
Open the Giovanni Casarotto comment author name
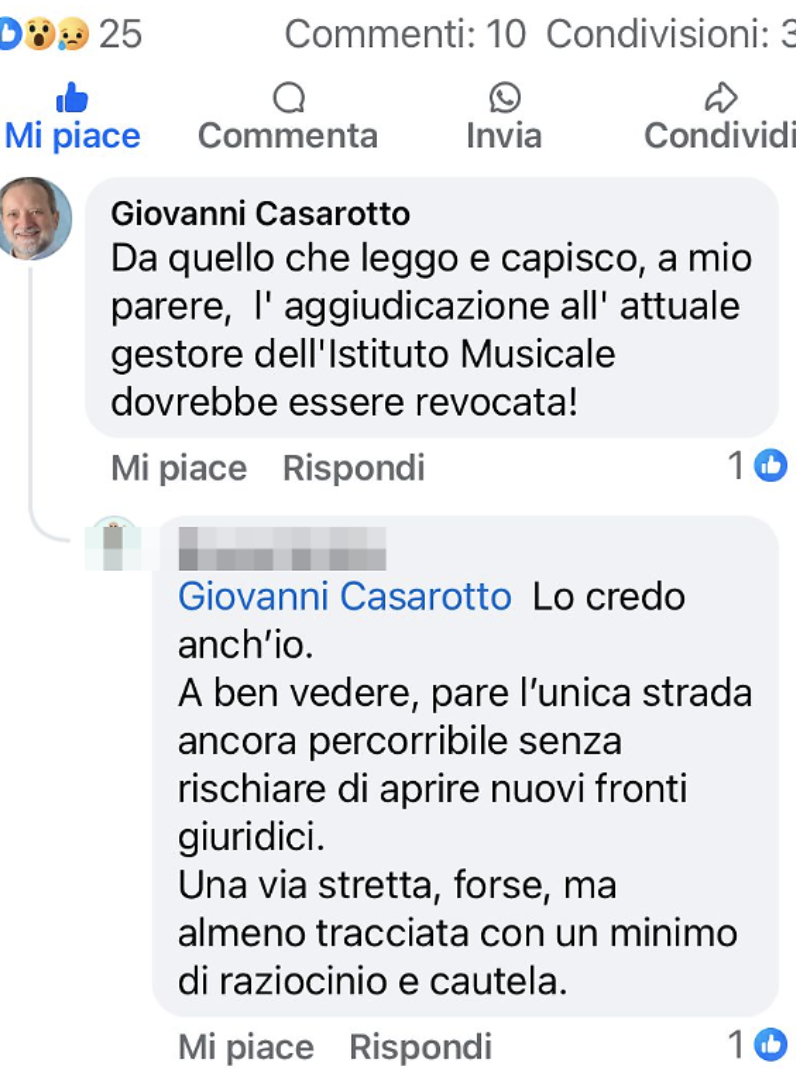coord(260,214)
